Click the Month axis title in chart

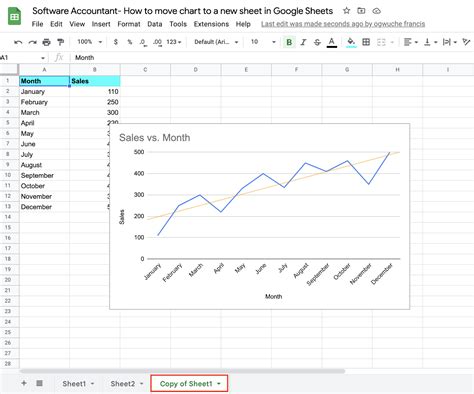coord(273,296)
